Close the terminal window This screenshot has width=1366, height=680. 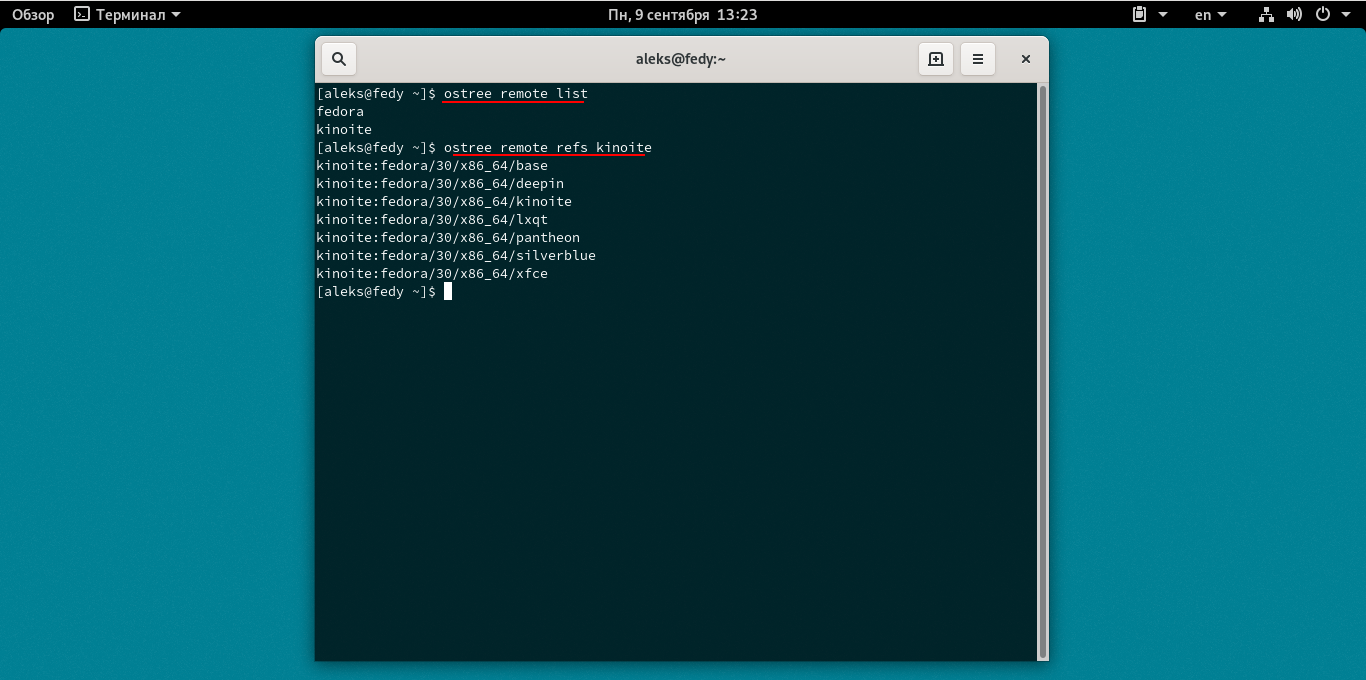tap(1025, 59)
